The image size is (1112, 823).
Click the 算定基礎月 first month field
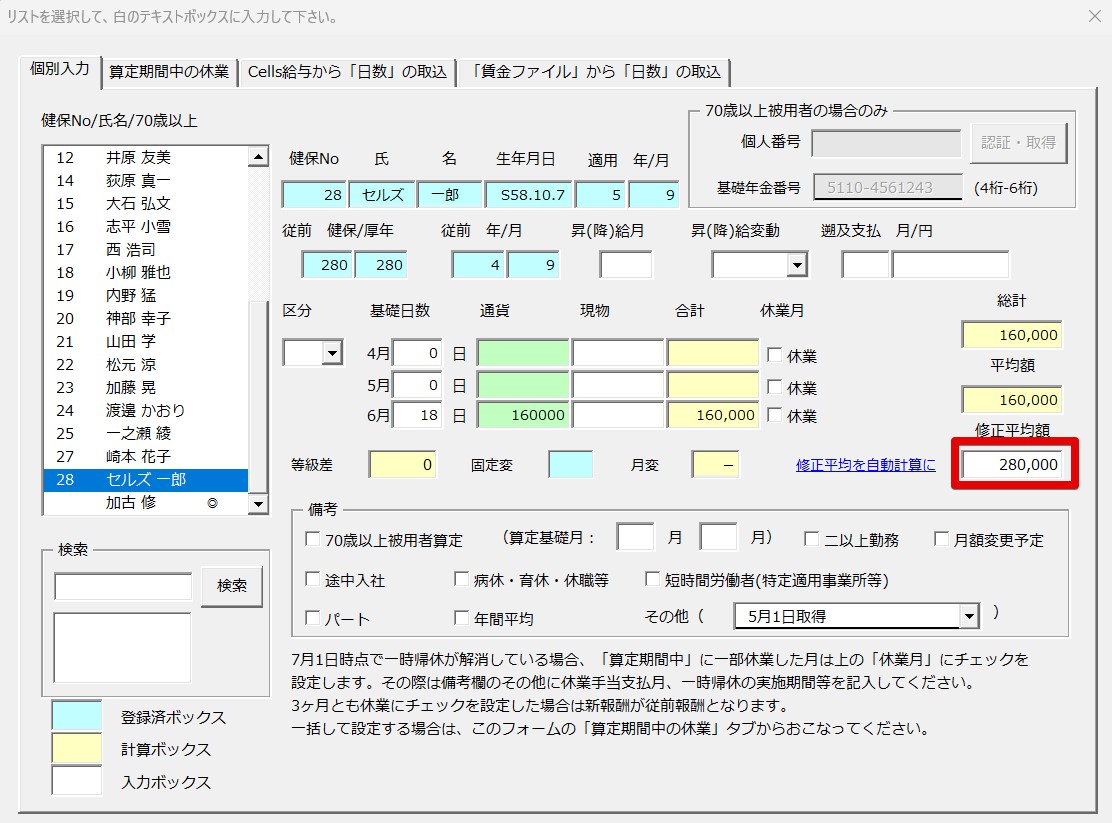click(635, 537)
